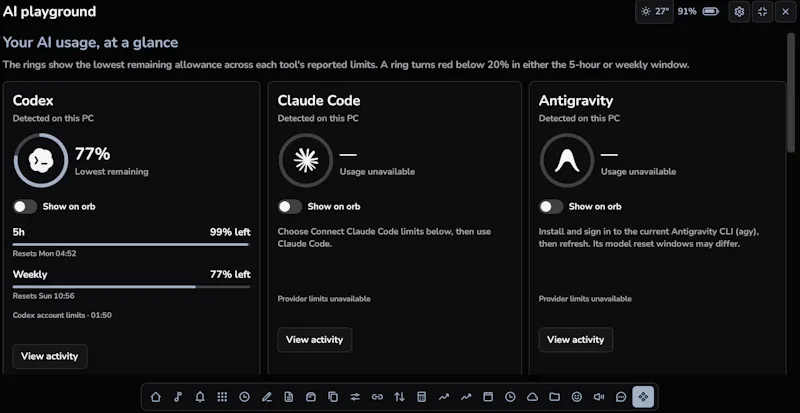The width and height of the screenshot is (800, 413).
Task: Click "Provider limits unavailable" on Antigravity card
Action: point(585,299)
